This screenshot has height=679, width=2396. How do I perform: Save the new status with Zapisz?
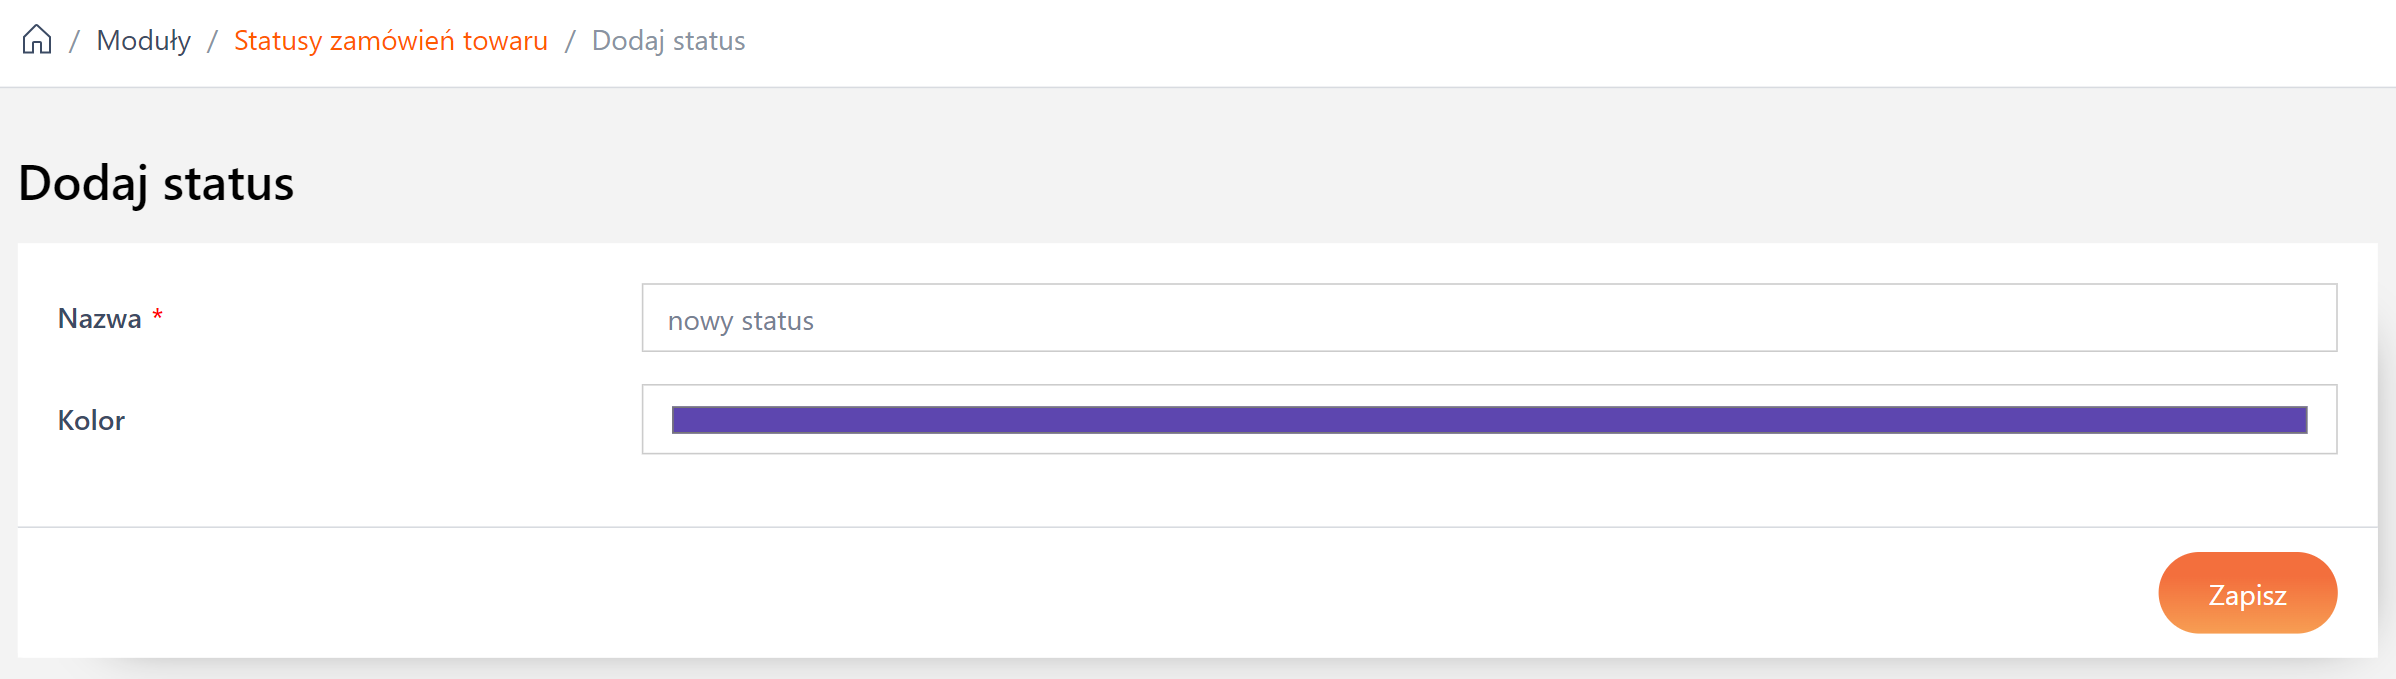point(2246,594)
